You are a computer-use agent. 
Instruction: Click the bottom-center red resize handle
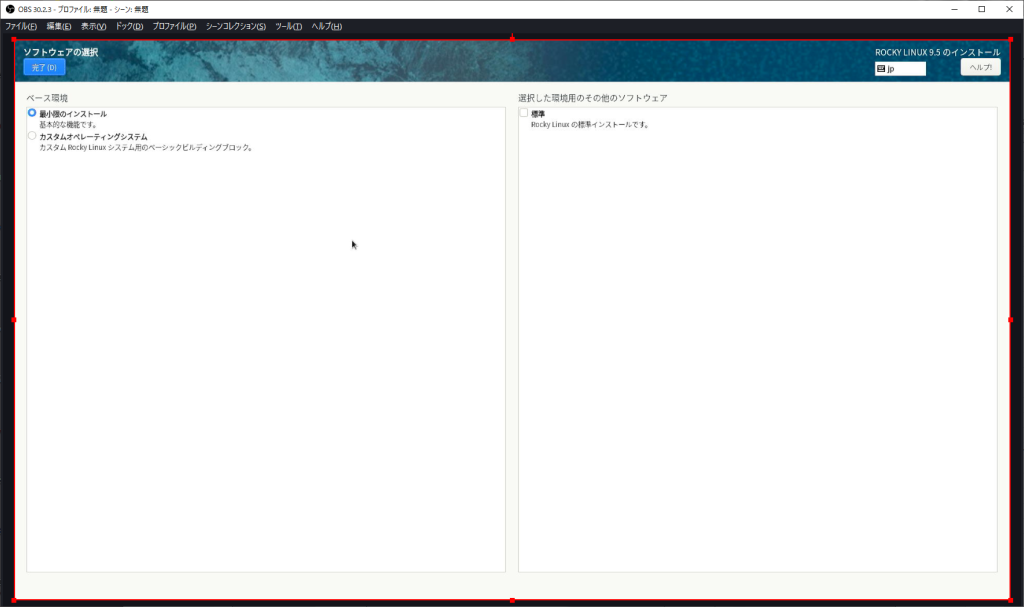click(512, 600)
